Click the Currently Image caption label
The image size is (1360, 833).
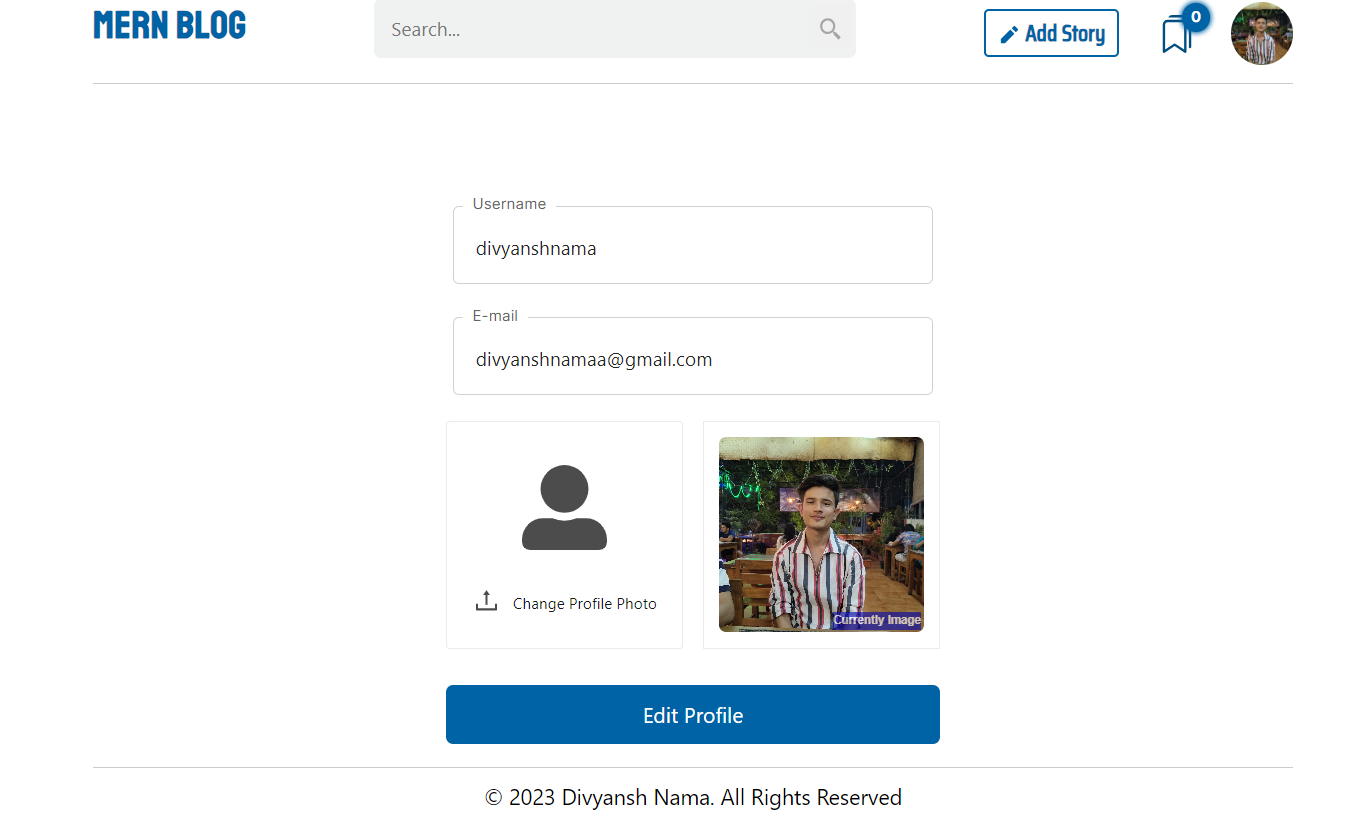pyautogui.click(x=878, y=619)
